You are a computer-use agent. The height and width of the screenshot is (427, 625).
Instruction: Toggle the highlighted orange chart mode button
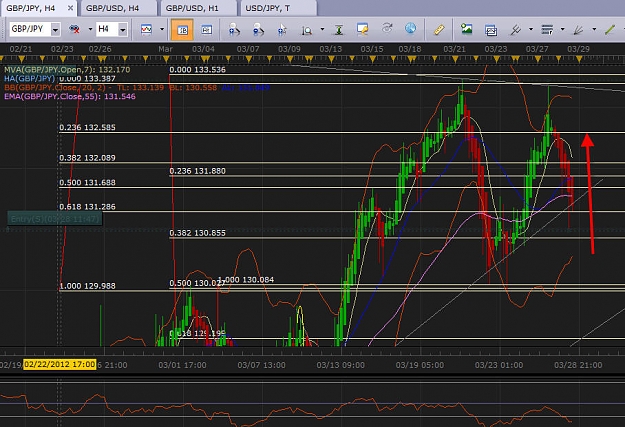tap(182, 30)
